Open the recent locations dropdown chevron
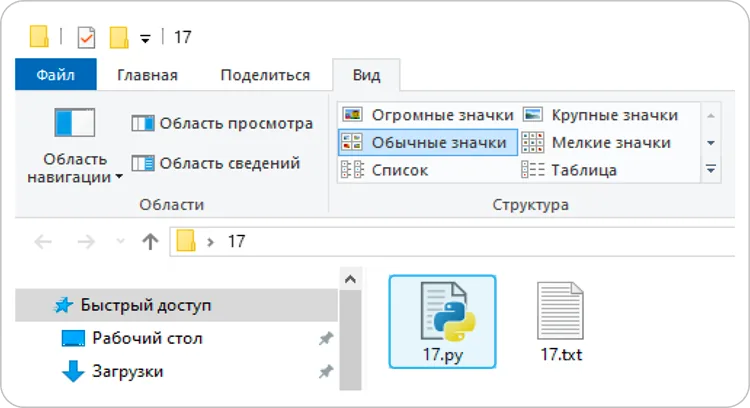The height and width of the screenshot is (408, 750). [120, 242]
